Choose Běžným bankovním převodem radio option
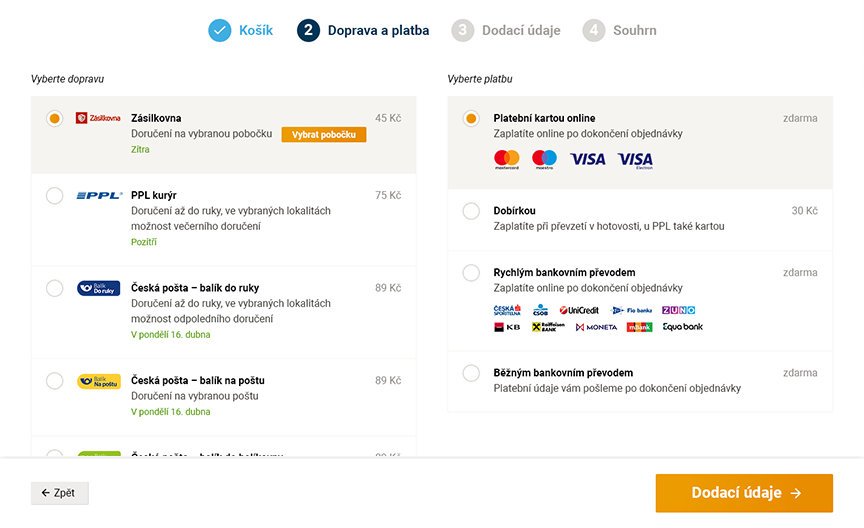The image size is (864, 528). [x=471, y=373]
